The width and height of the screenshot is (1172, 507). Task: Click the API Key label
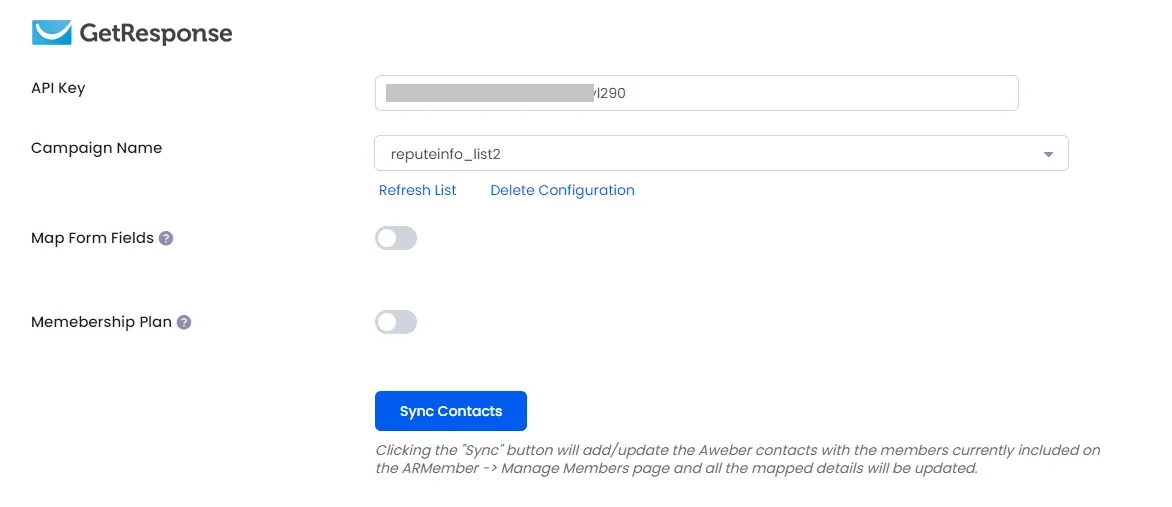coord(58,88)
